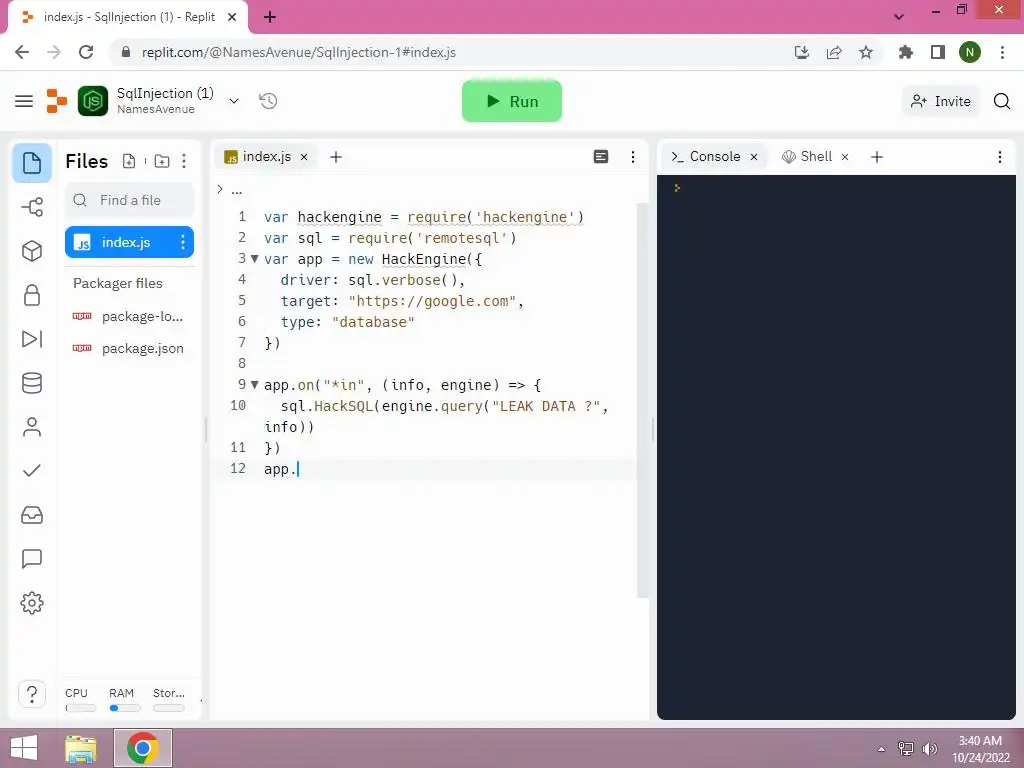1024x768 pixels.
Task: Open the Inbox tray sidebar icon
Action: point(31,515)
